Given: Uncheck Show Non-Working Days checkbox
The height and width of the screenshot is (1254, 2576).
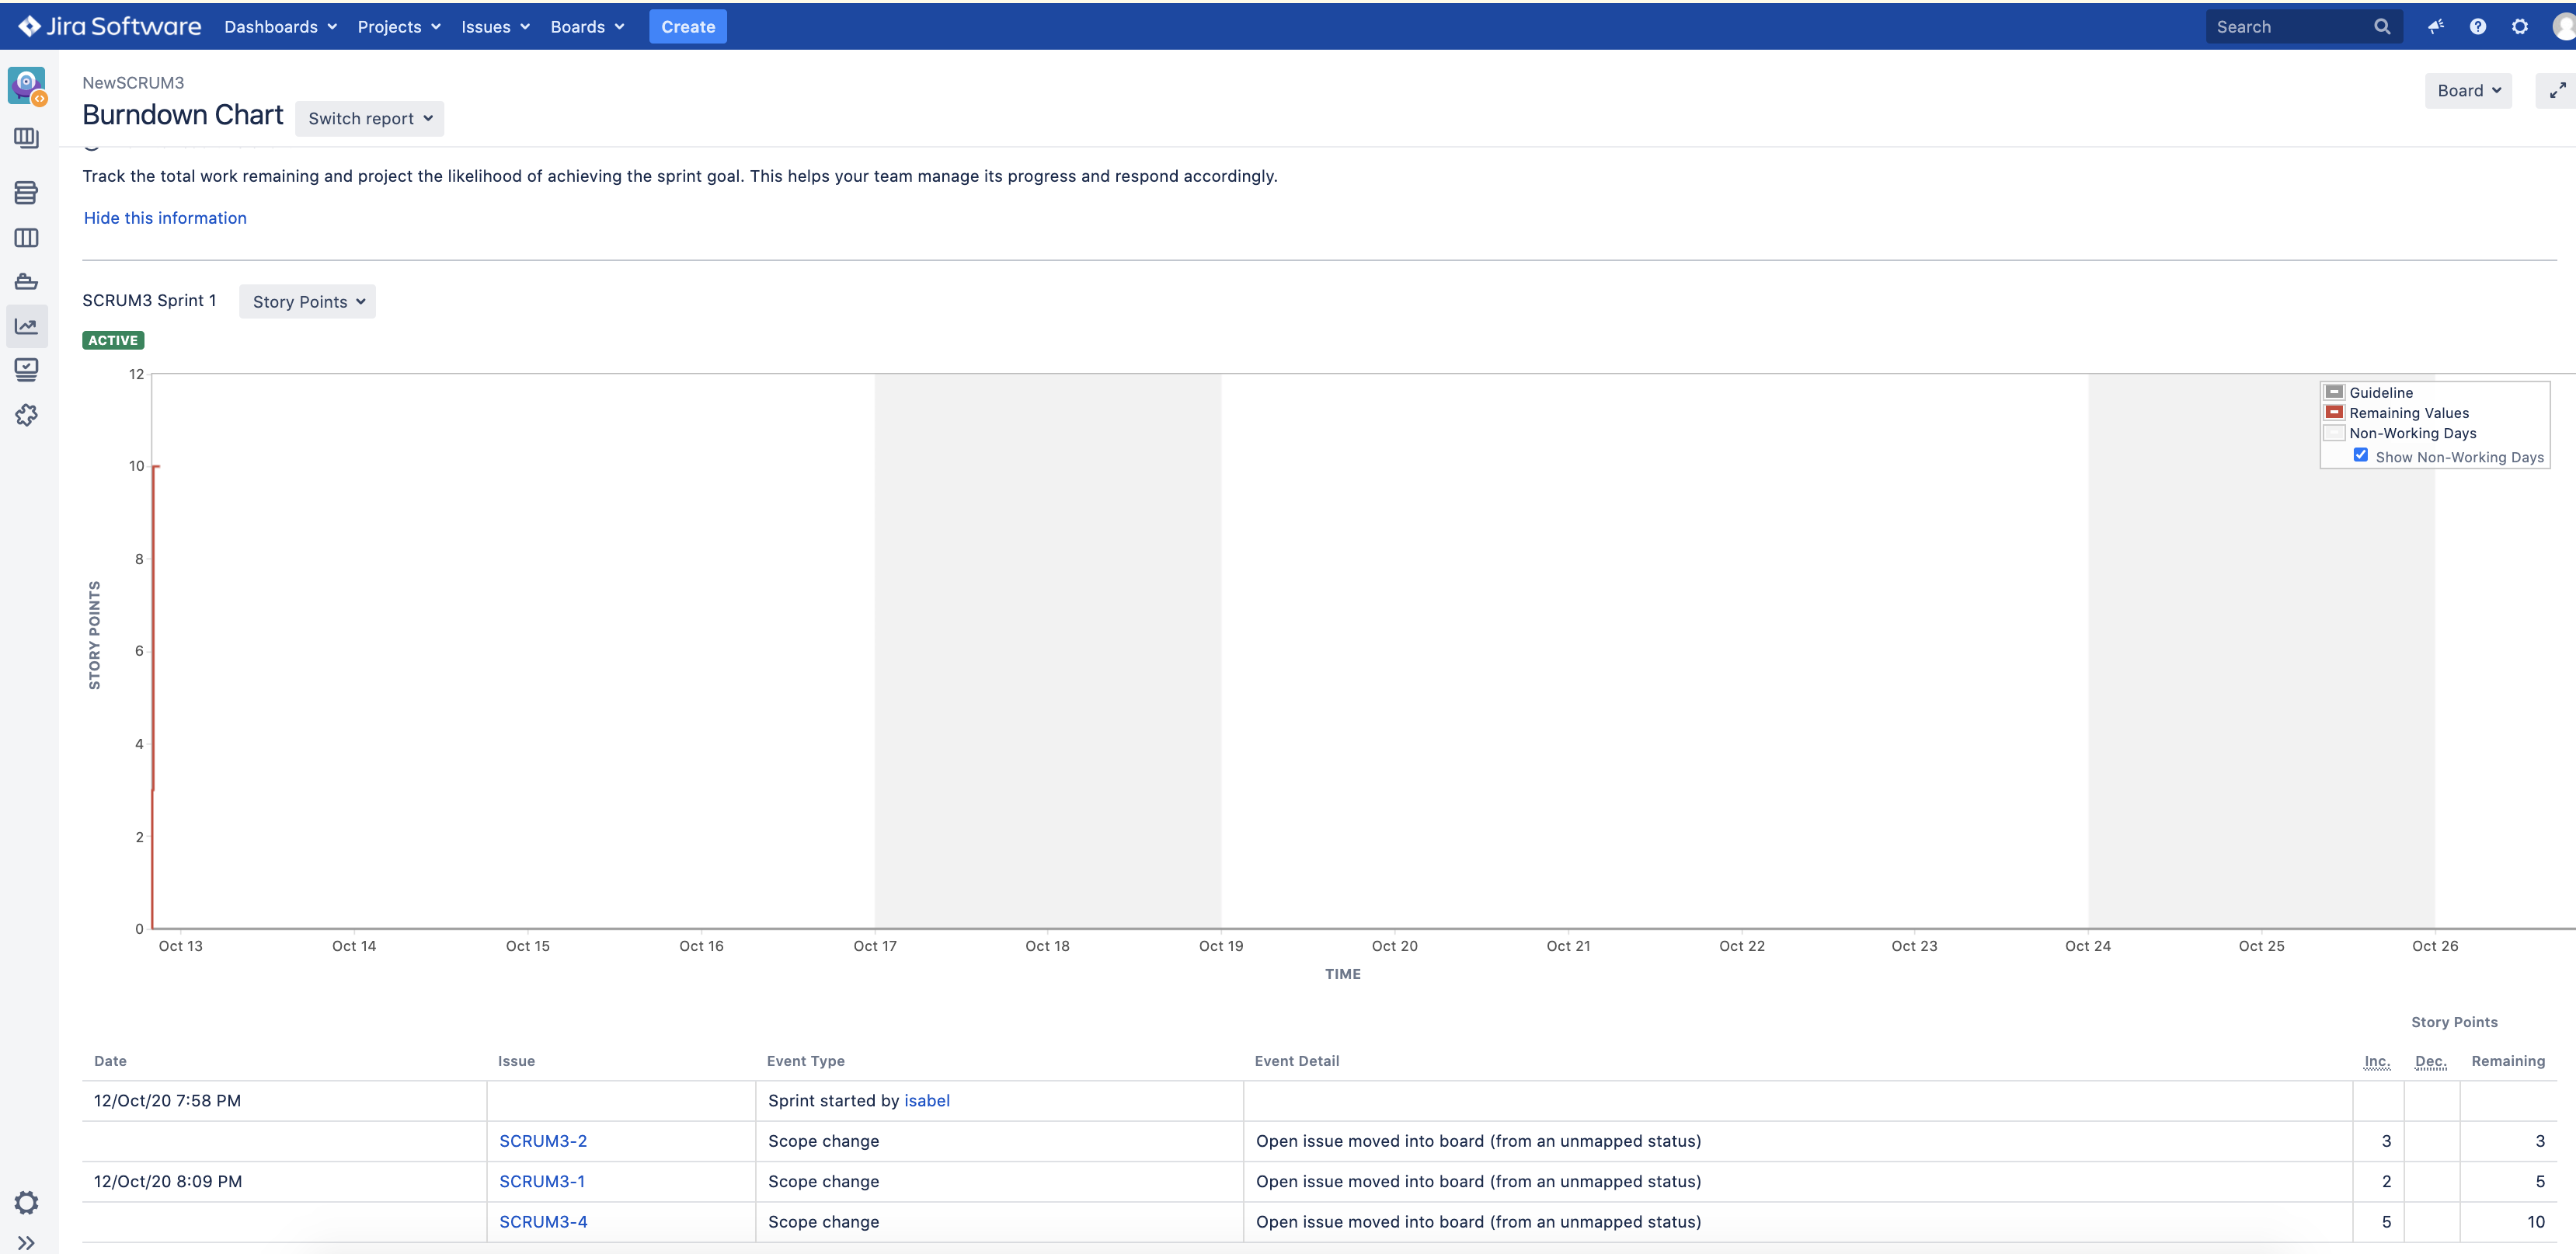Looking at the screenshot, I should [x=2360, y=455].
